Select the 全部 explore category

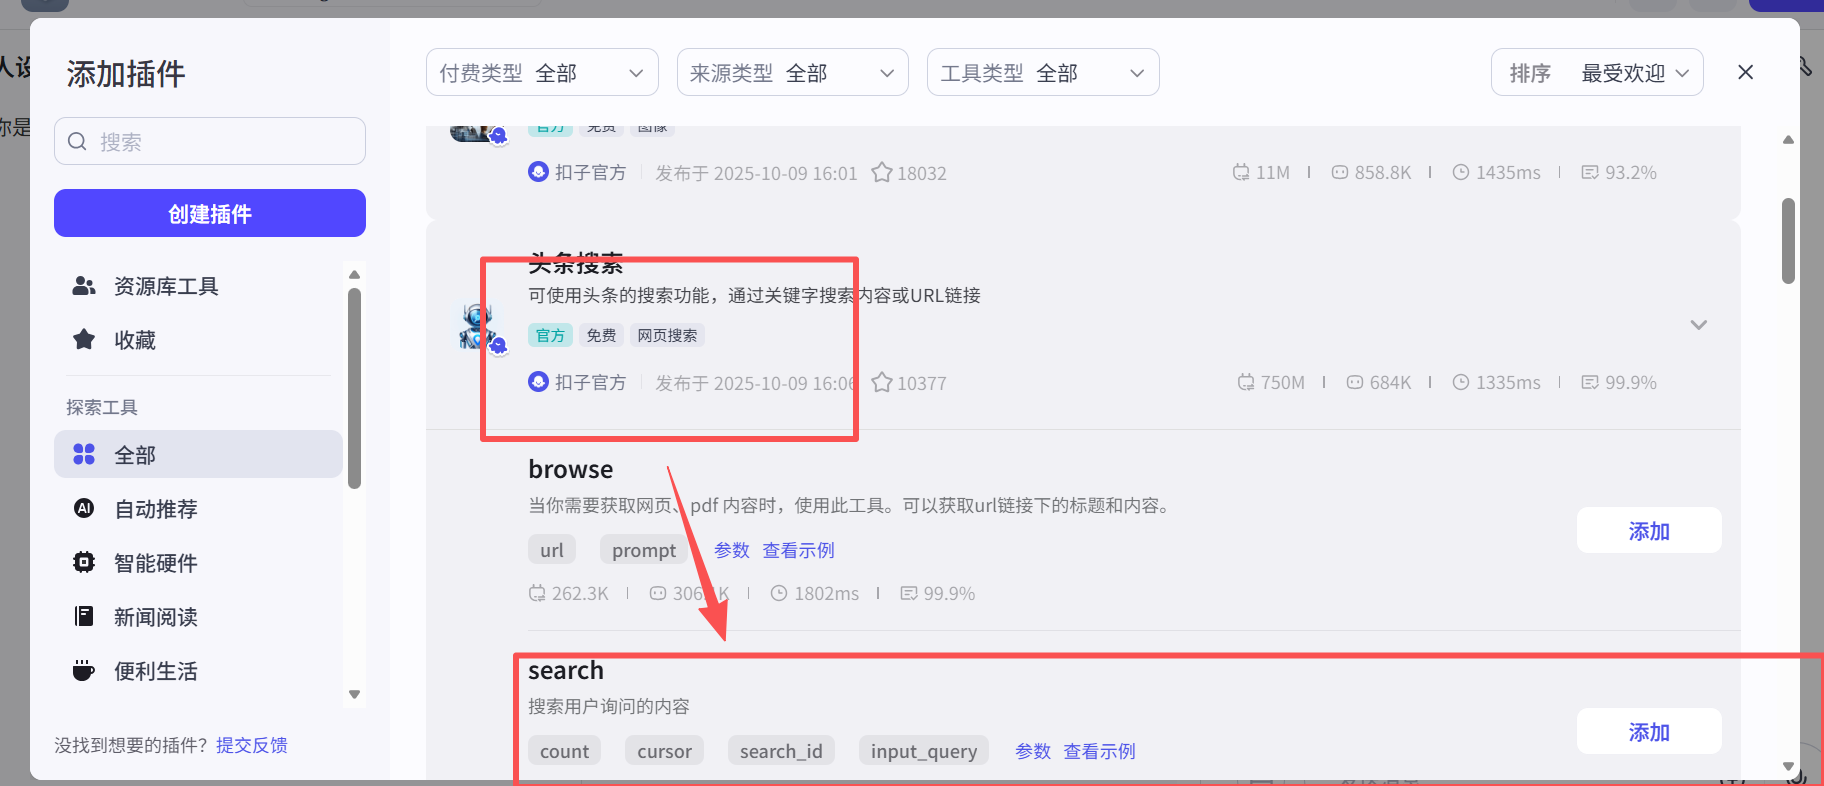pyautogui.click(x=198, y=454)
